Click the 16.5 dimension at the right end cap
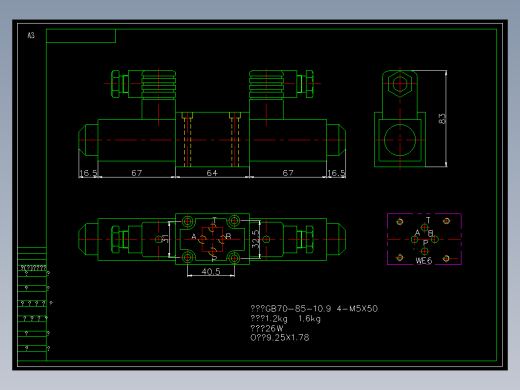The height and width of the screenshot is (390, 520). tap(336, 173)
